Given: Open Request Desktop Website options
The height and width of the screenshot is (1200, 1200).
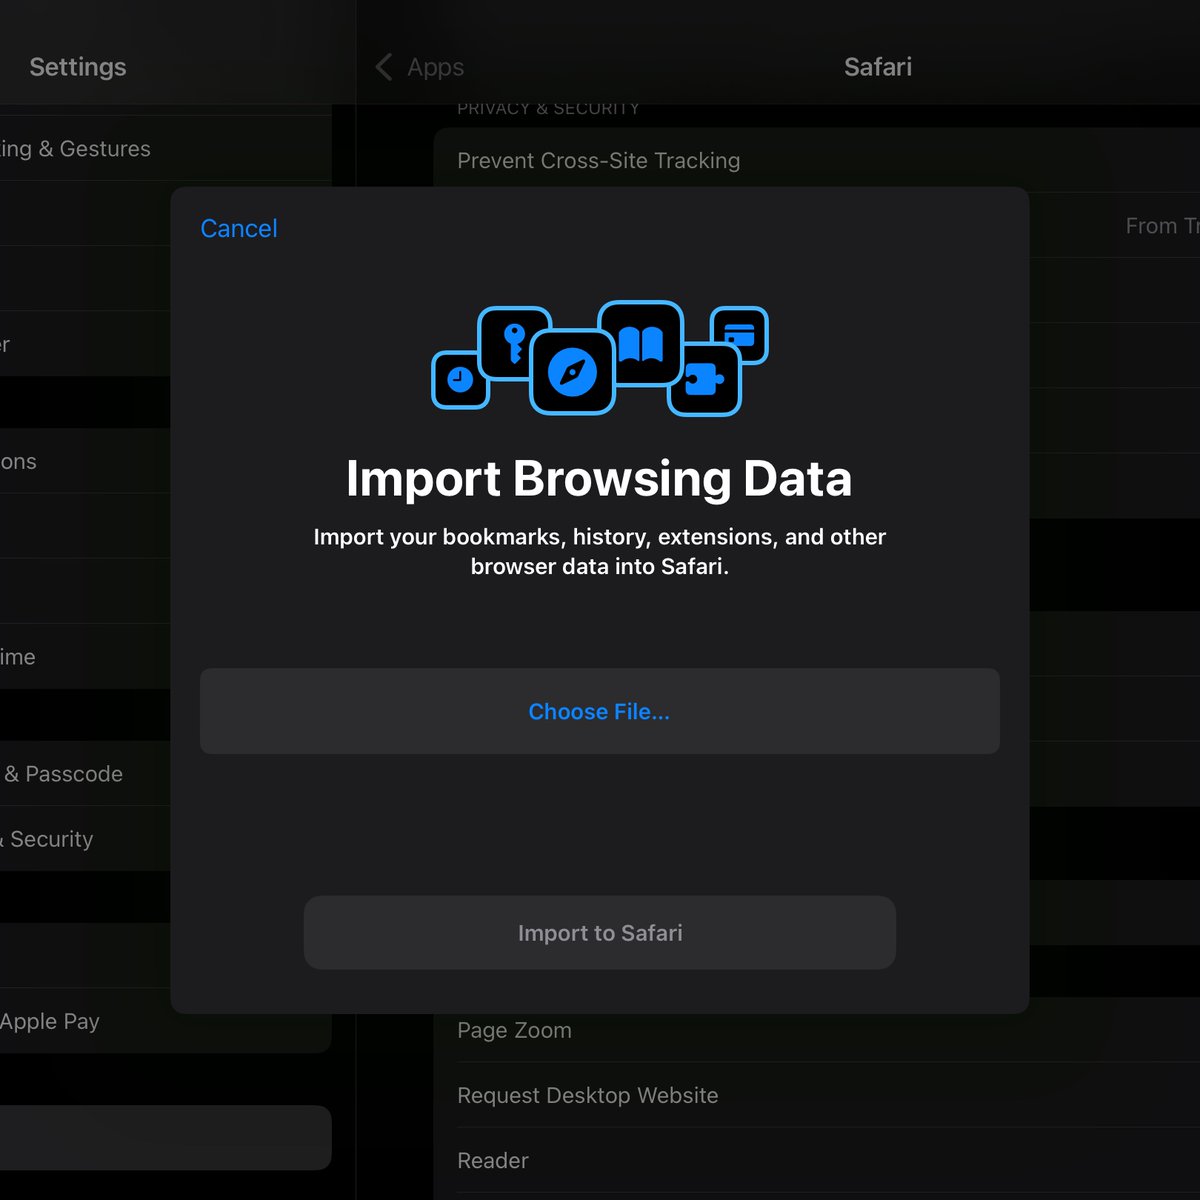Looking at the screenshot, I should 587,1095.
